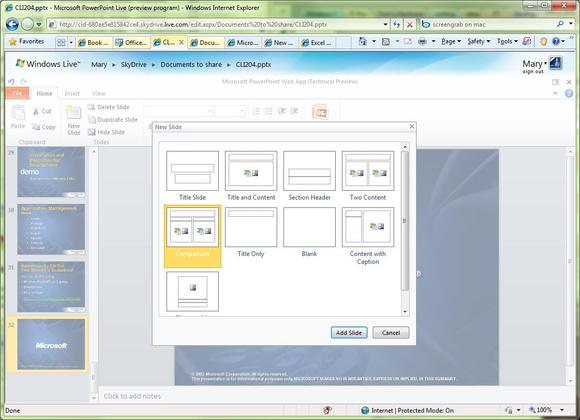This screenshot has height=420, width=580.
Task: Open the Page menu dropdown
Action: click(x=451, y=41)
